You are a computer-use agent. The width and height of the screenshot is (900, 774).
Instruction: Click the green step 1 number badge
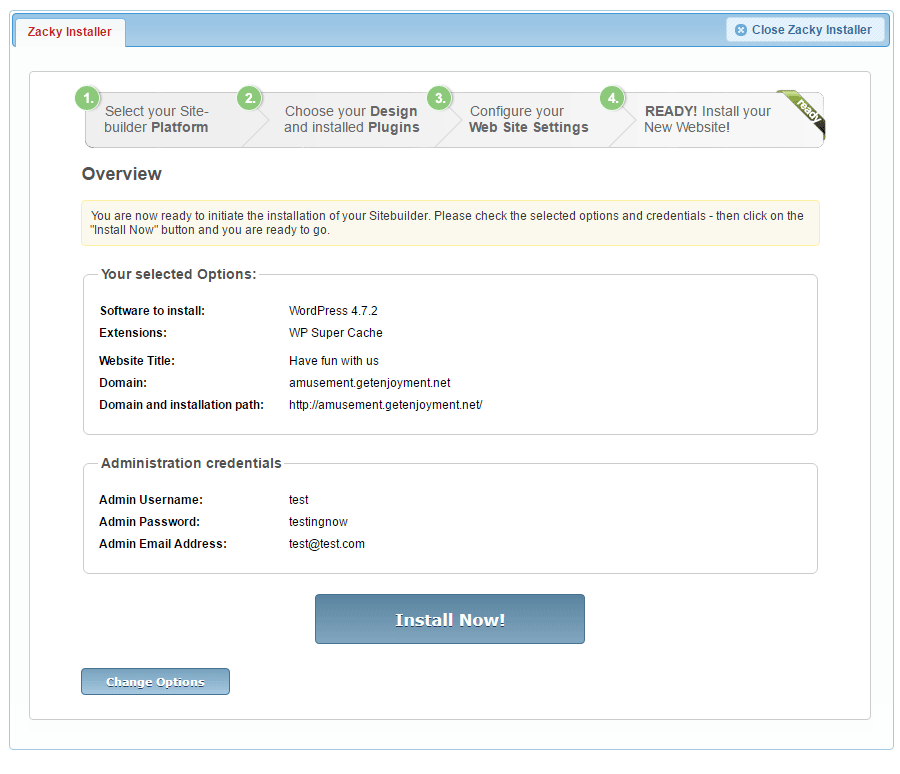88,98
